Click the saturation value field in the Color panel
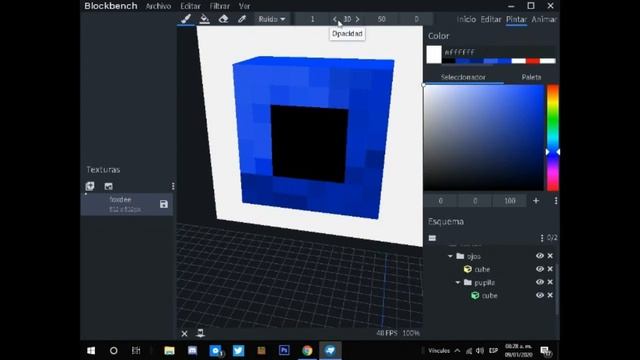640x360 pixels. coord(475,201)
